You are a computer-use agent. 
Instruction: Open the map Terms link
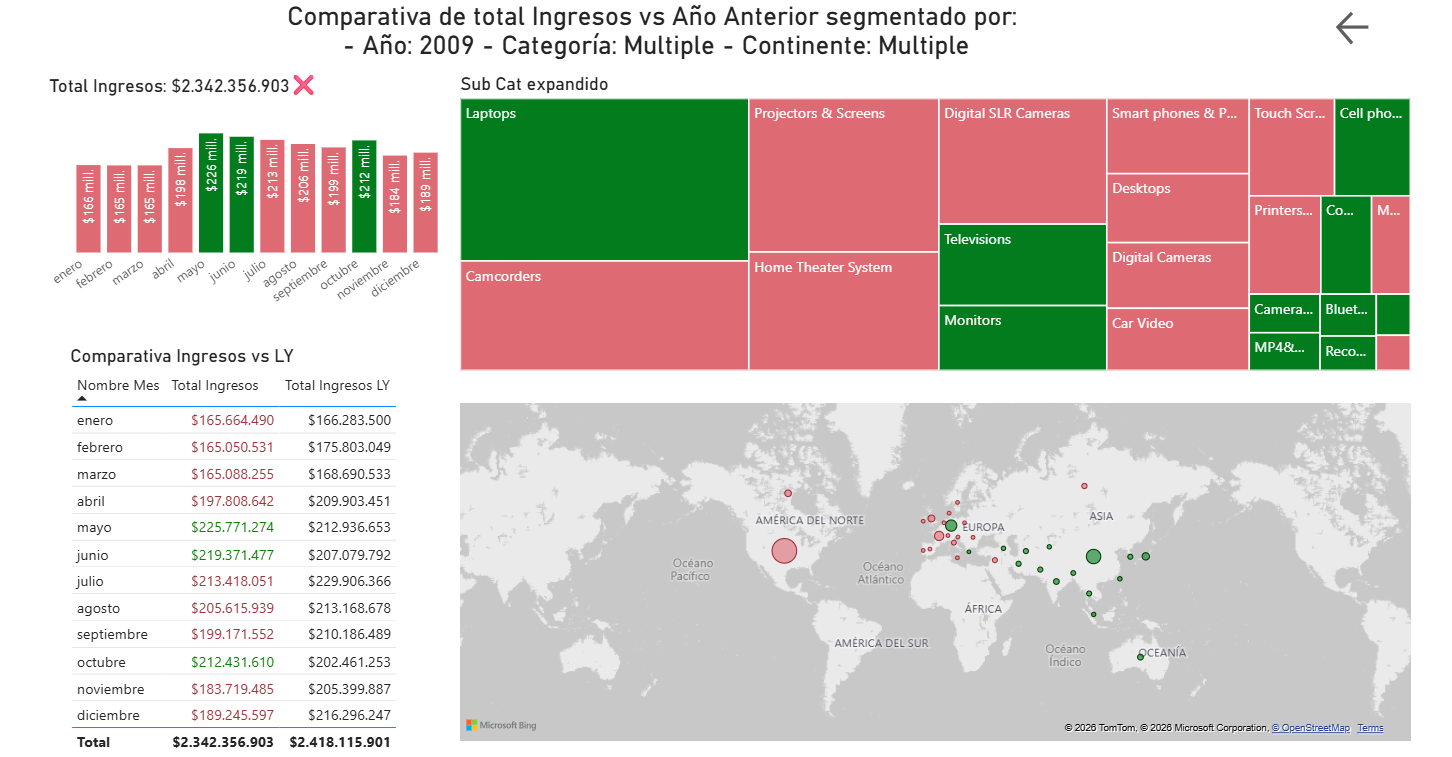(1370, 728)
